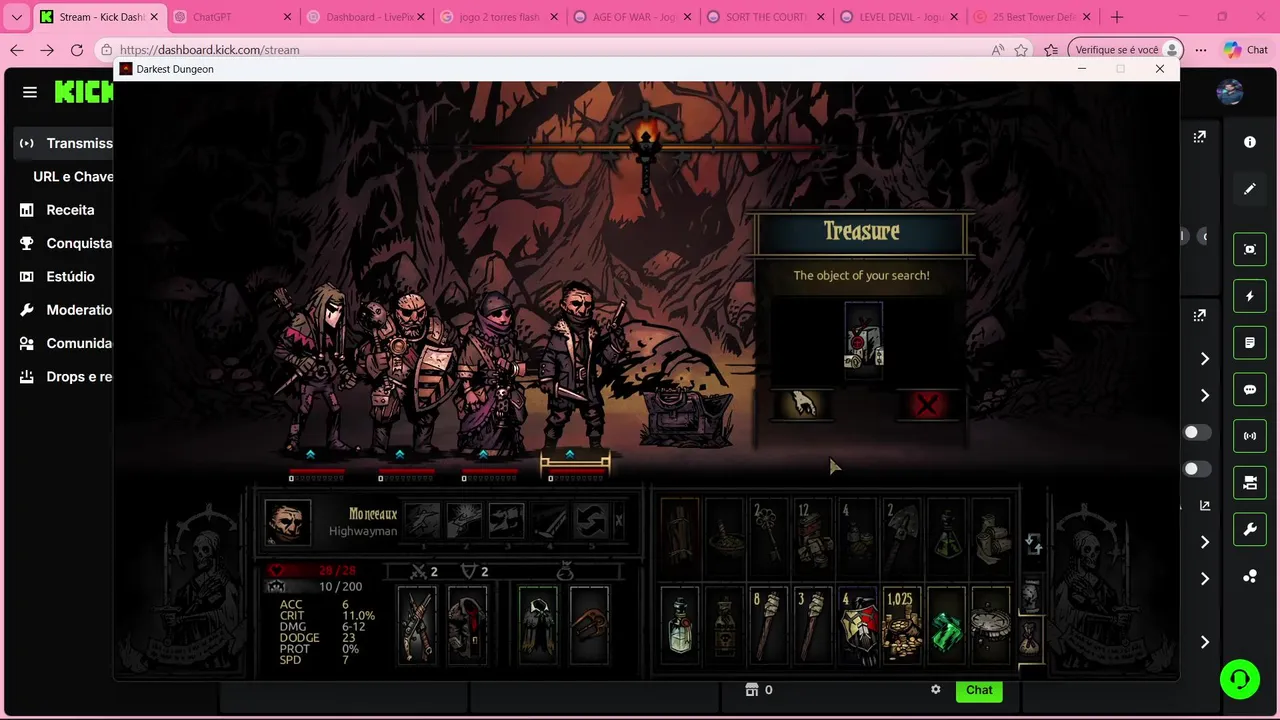Select the front-rank hero Monceaux in party
The width and height of the screenshot is (1280, 720).
click(x=577, y=365)
